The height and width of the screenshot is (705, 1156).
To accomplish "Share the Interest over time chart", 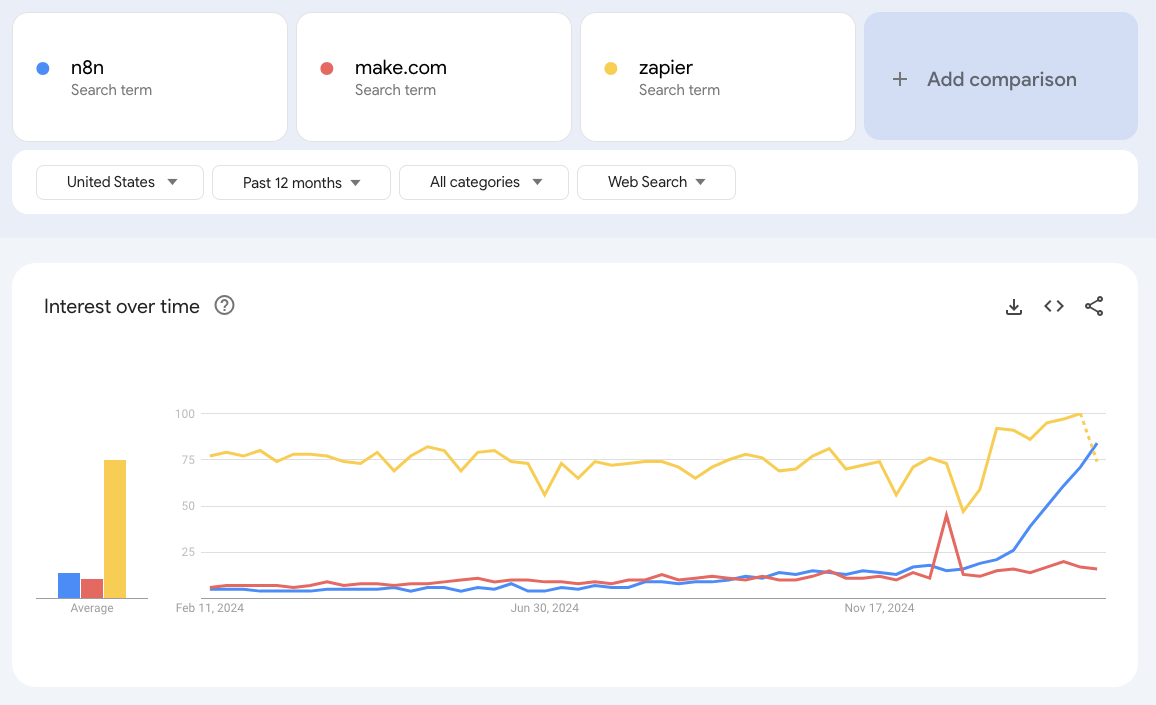I will point(1094,307).
